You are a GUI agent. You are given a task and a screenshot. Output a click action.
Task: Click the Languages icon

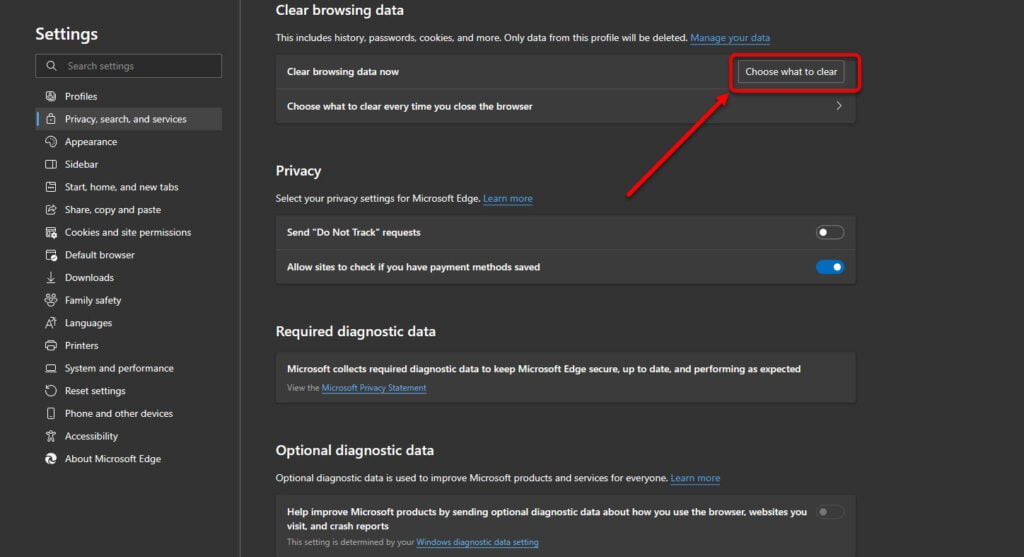pyautogui.click(x=51, y=323)
